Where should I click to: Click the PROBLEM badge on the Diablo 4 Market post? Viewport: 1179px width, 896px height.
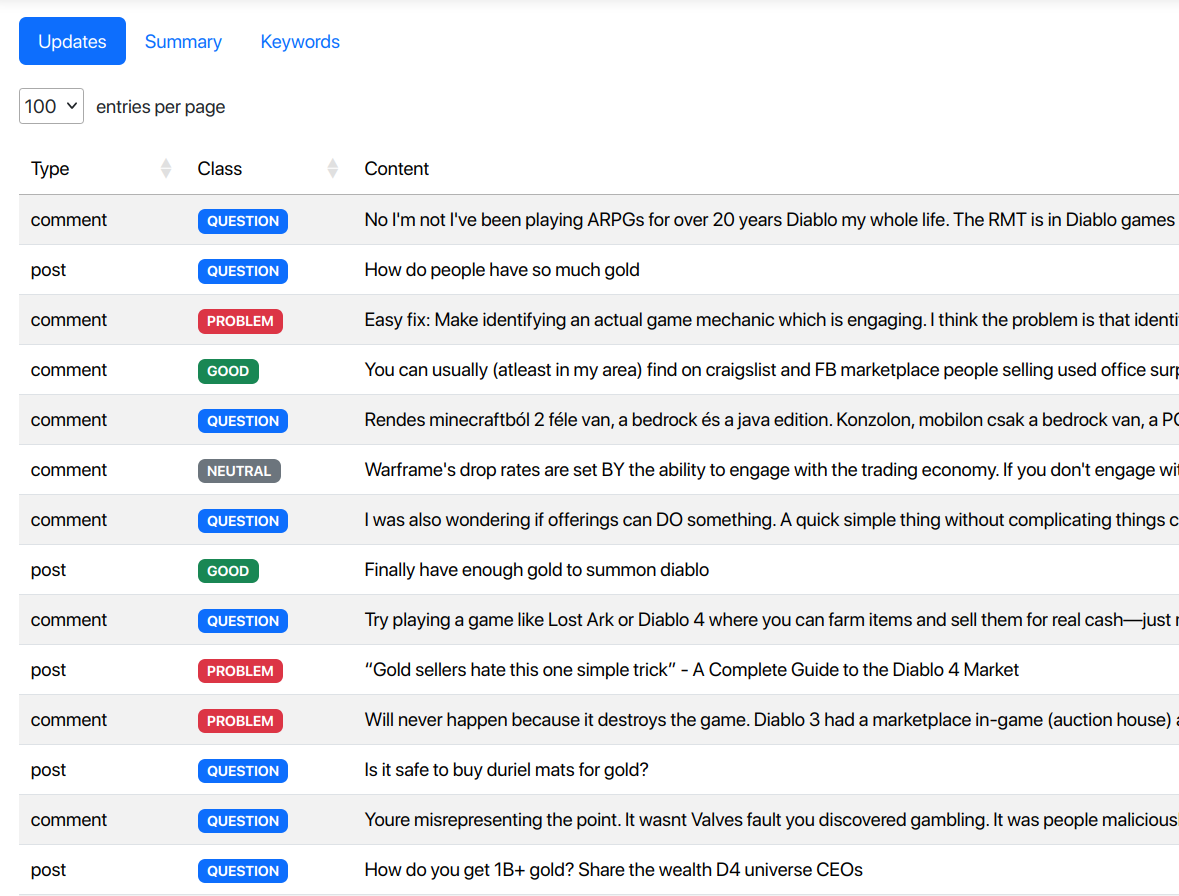pyautogui.click(x=240, y=670)
